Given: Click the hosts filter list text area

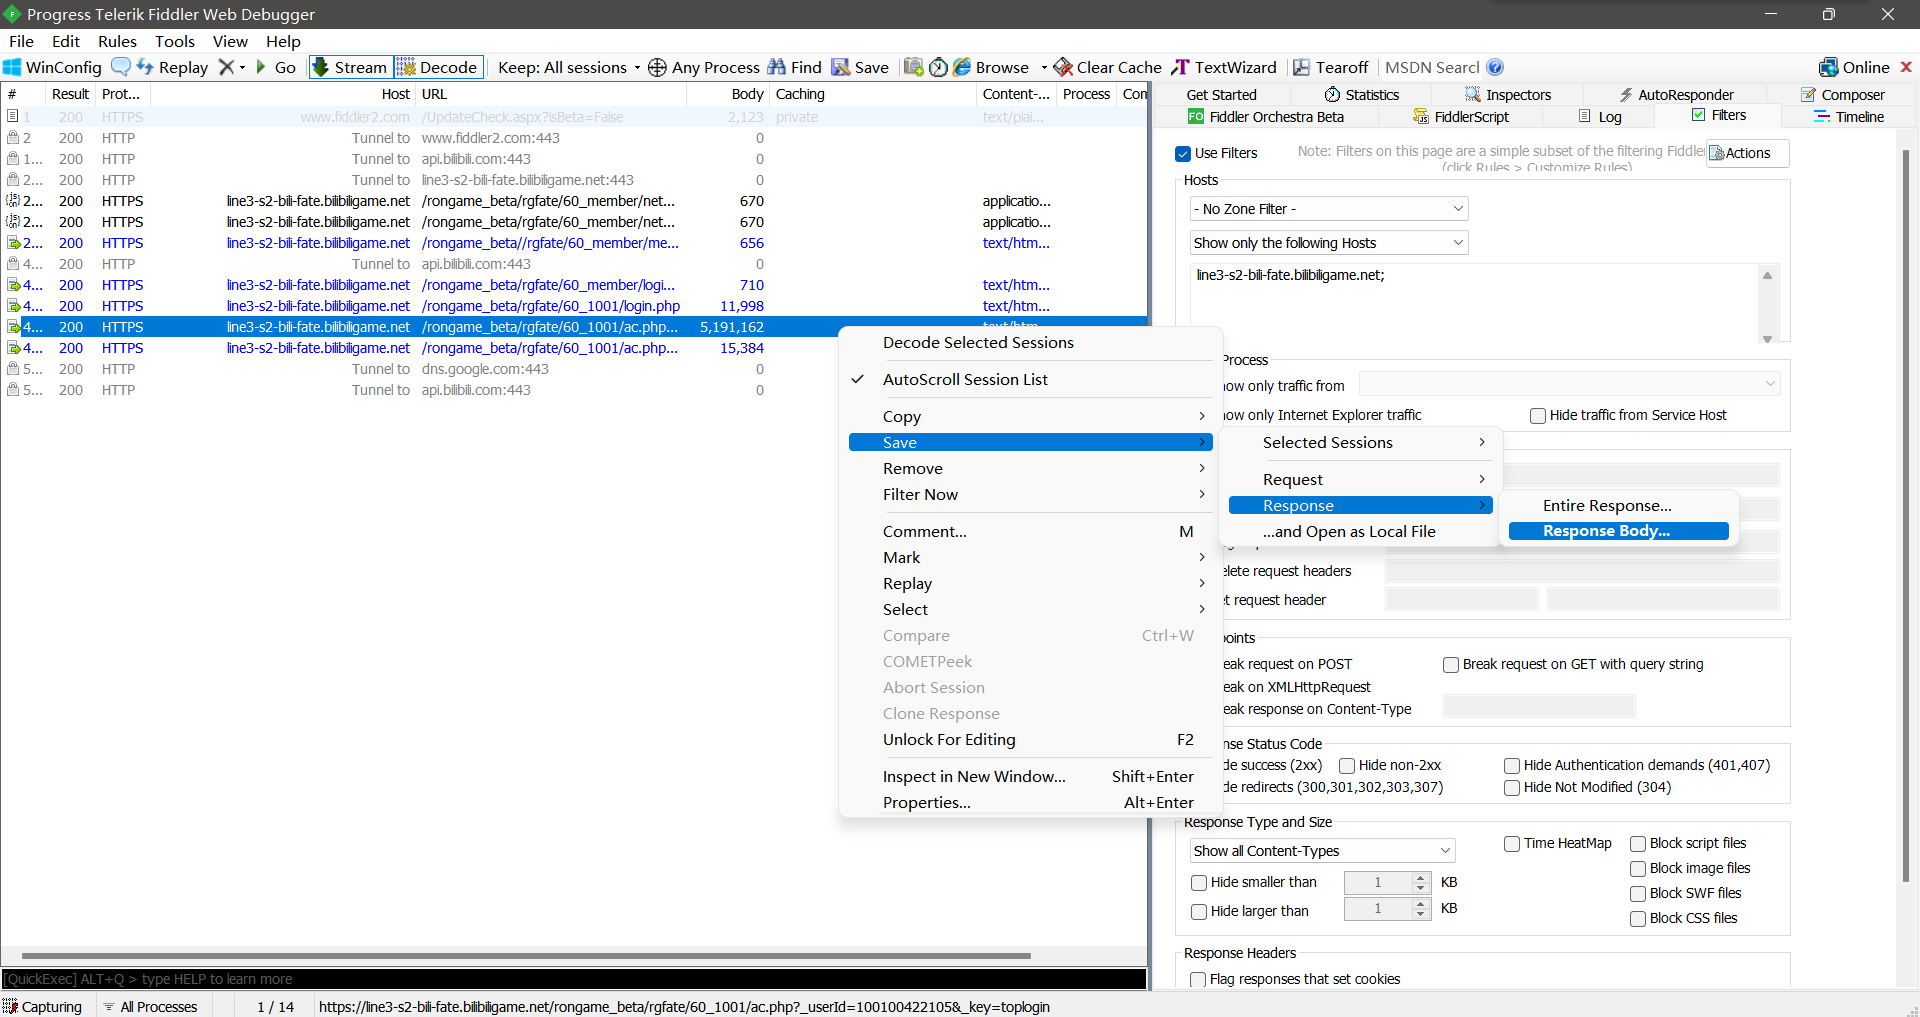Looking at the screenshot, I should pyautogui.click(x=1475, y=304).
